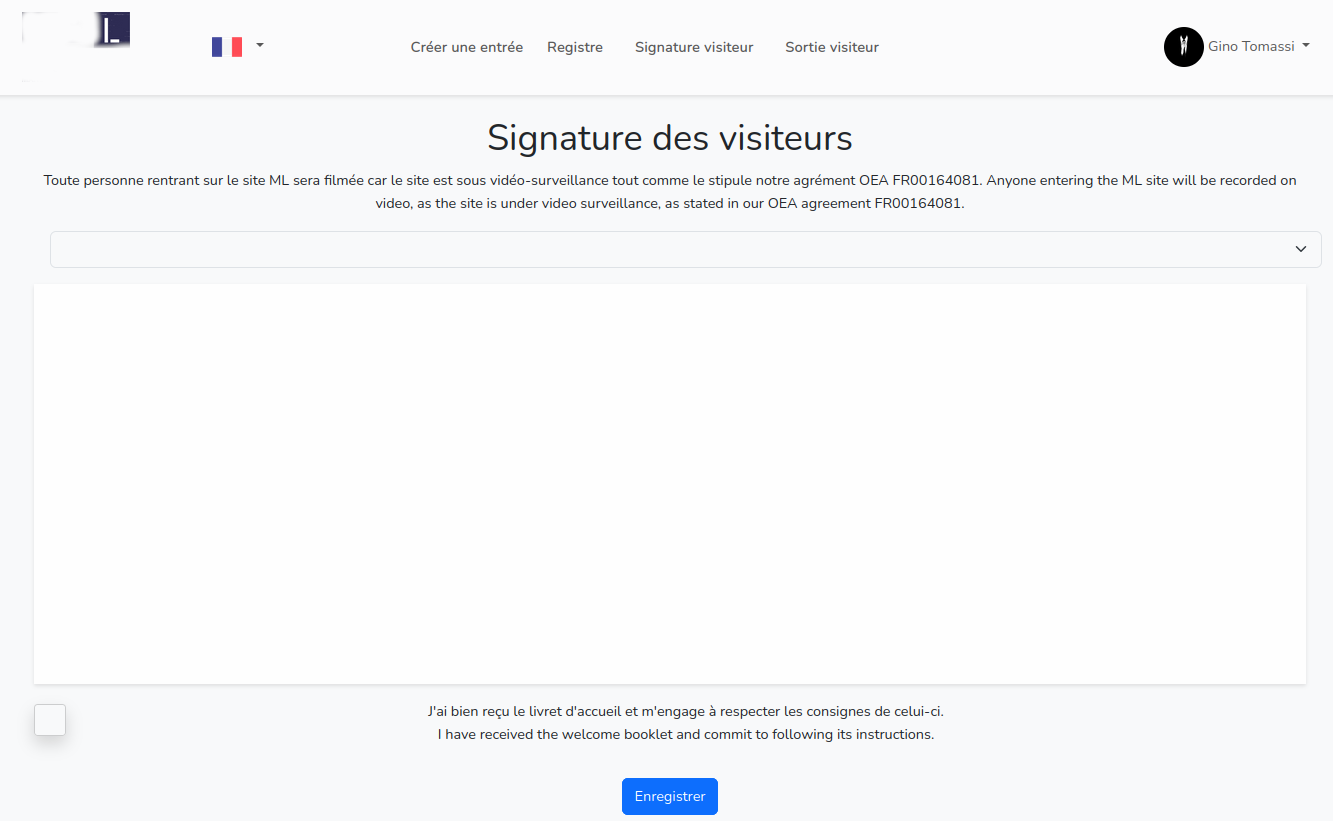The height and width of the screenshot is (821, 1333).
Task: Click the company logo in the header
Action: click(x=75, y=30)
